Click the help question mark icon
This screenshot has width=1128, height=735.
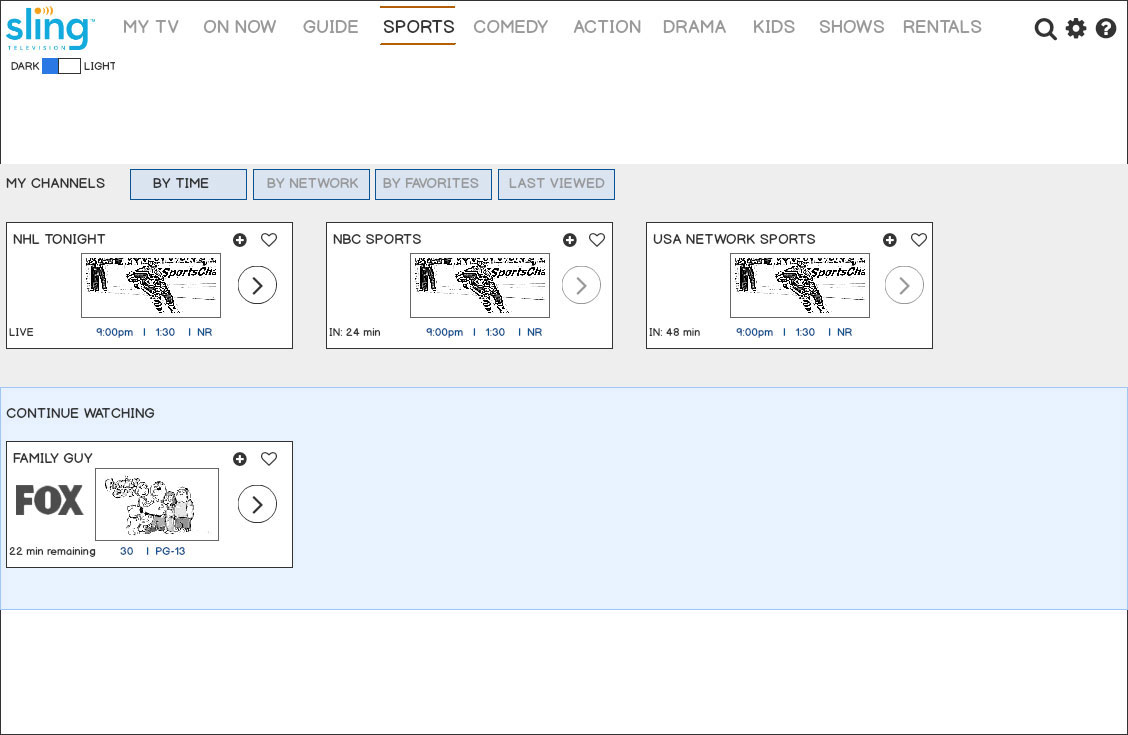1106,28
